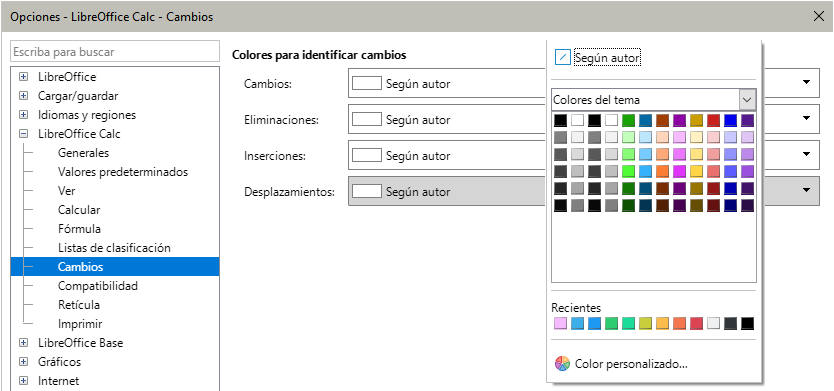
Task: Go to the Calcular options page
Action: tap(79, 210)
